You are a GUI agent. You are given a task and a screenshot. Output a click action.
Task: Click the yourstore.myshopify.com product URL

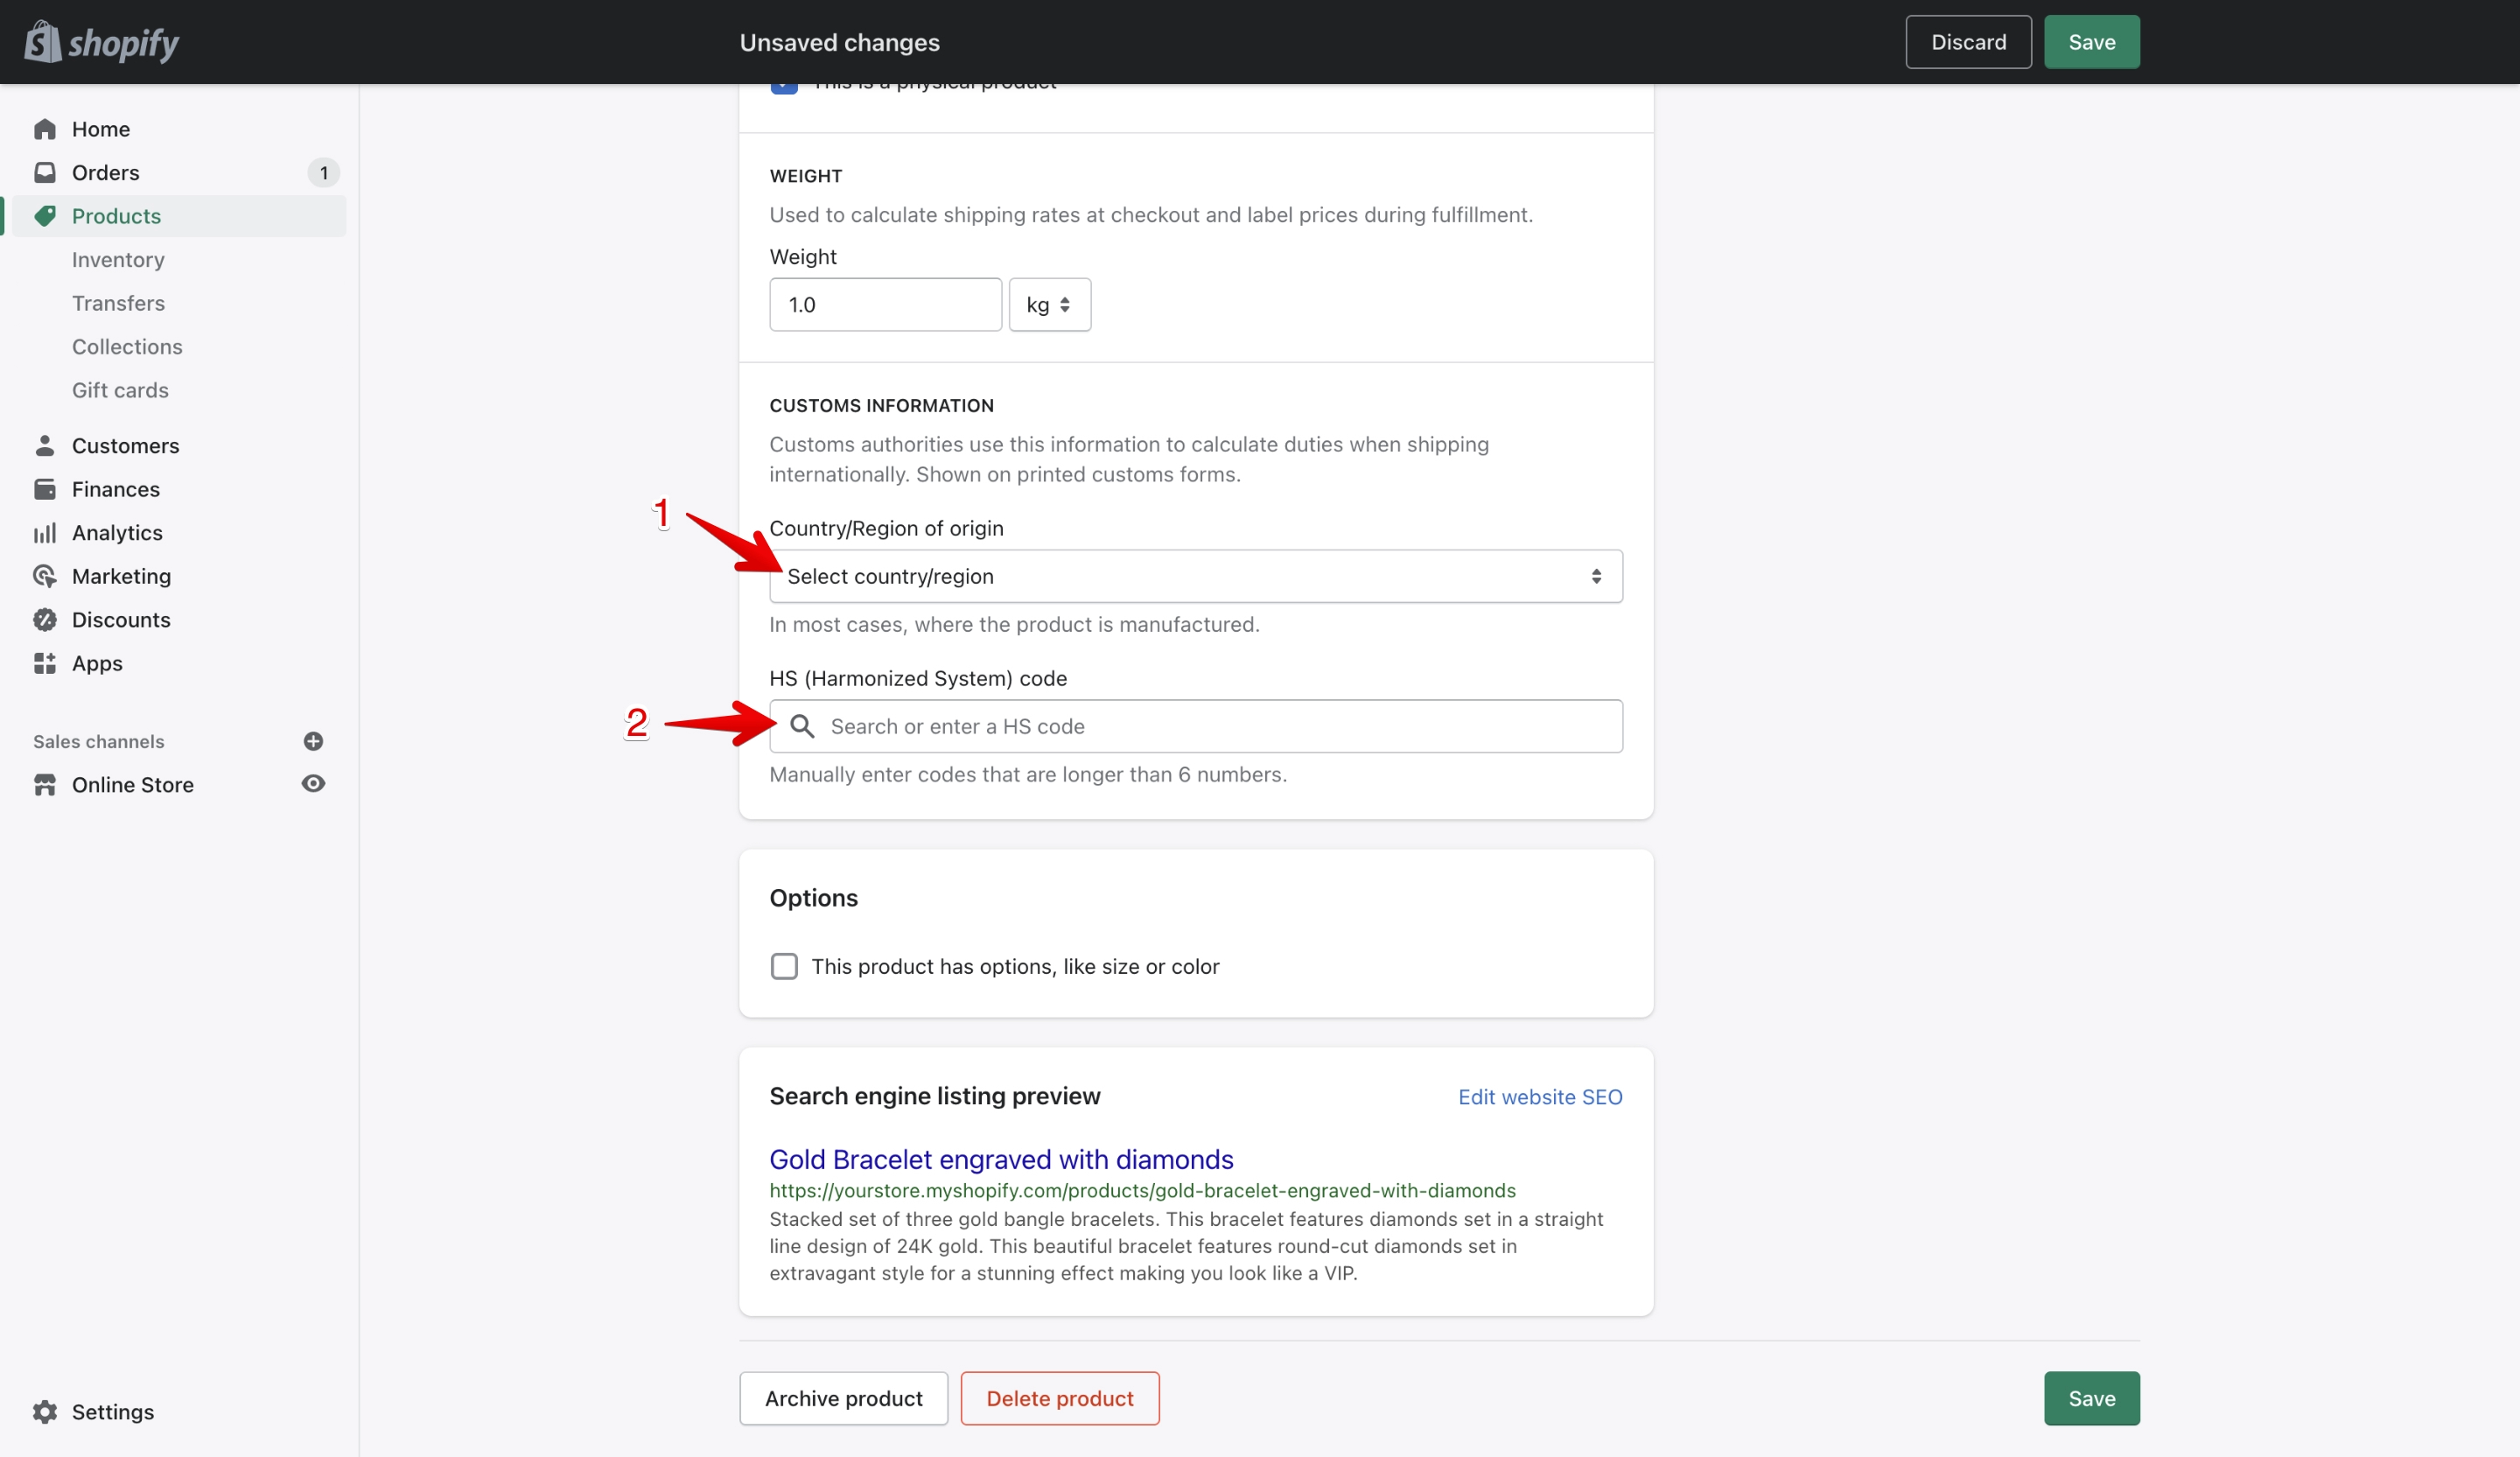click(1142, 1190)
